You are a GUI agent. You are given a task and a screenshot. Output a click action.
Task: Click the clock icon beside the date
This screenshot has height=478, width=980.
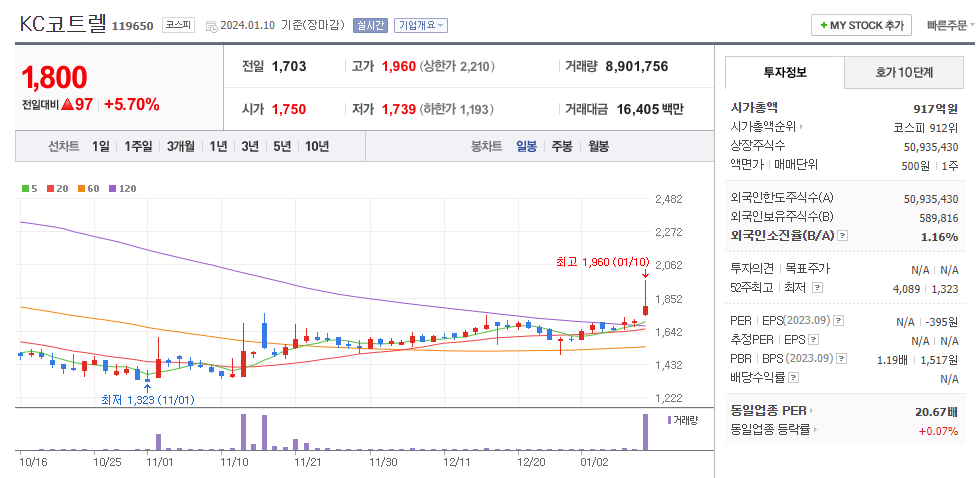click(211, 26)
